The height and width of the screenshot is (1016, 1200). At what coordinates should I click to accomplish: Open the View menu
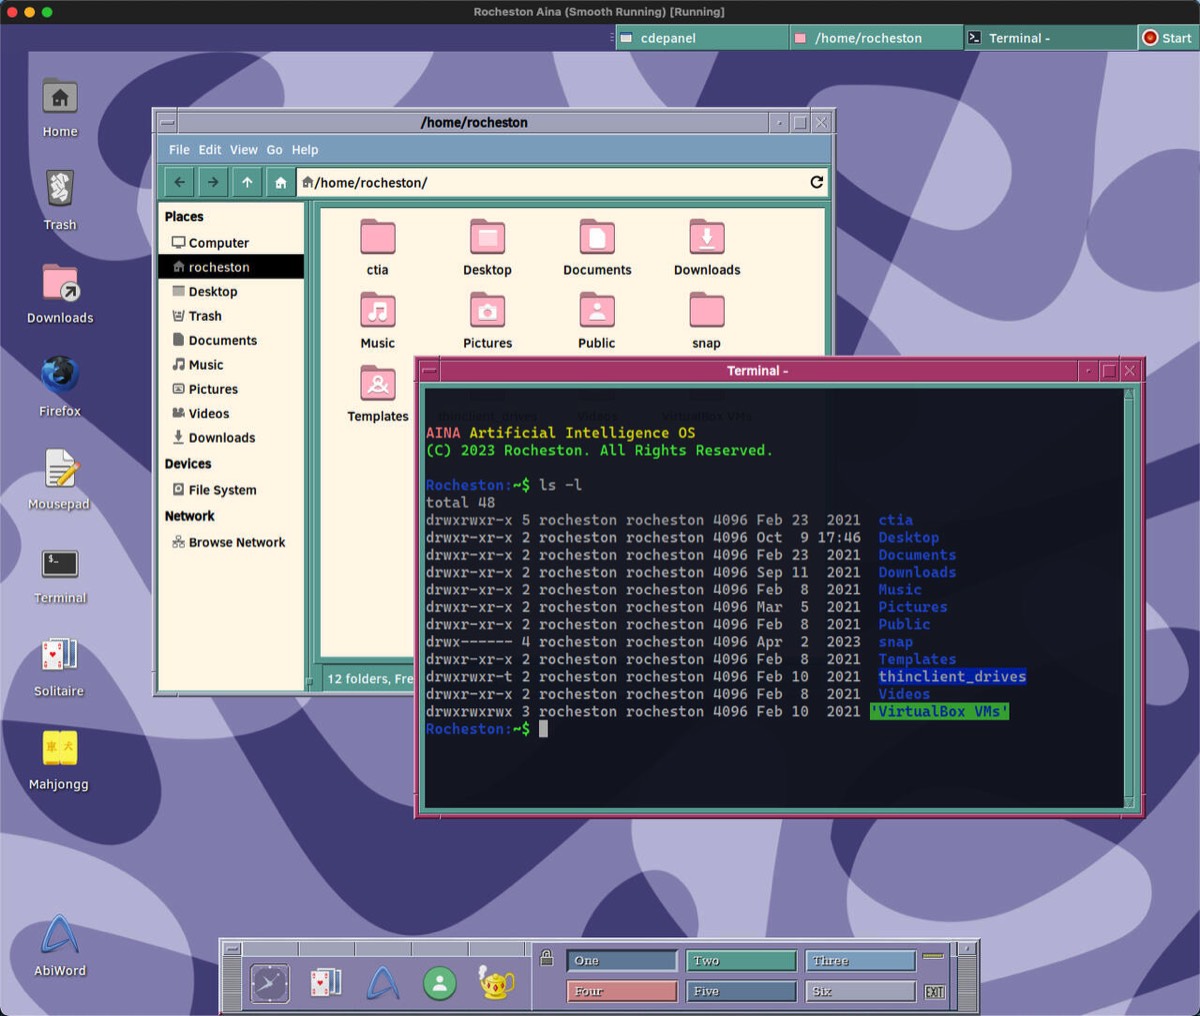[x=243, y=150]
